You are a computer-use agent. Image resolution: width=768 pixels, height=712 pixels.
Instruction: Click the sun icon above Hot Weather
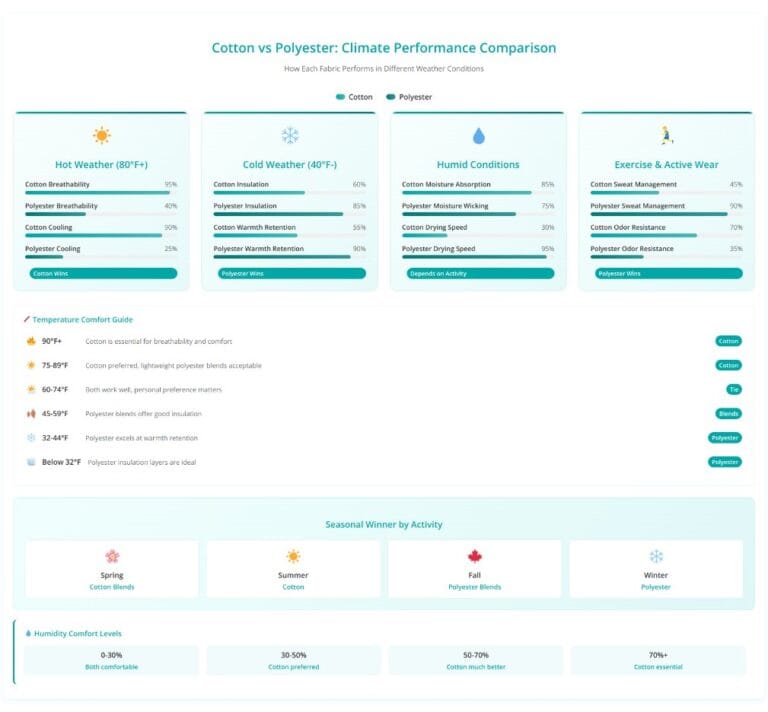(x=101, y=136)
